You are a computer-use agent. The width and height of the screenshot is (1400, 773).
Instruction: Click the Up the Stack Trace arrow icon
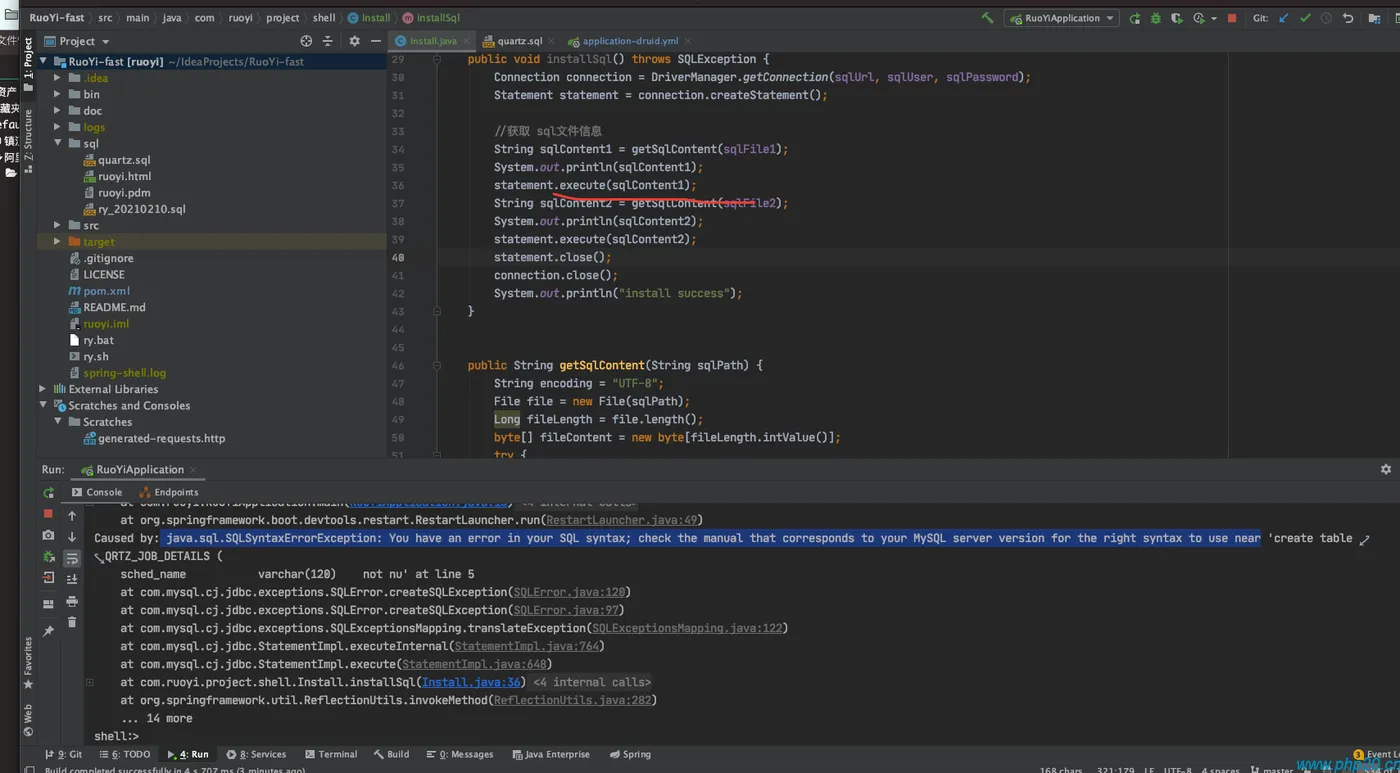pos(72,516)
